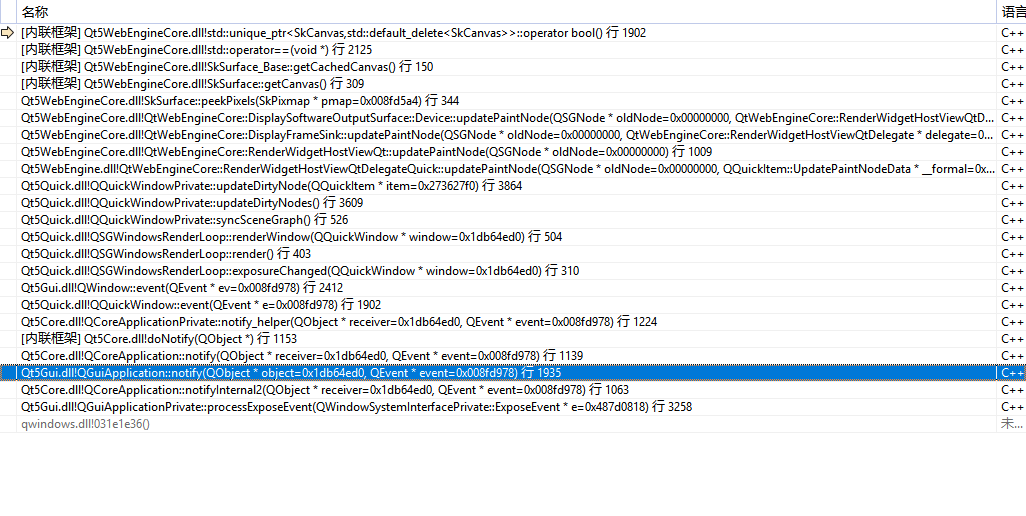1026x516 pixels.
Task: Click the yellow current-frame arrow indicator
Action: tap(8, 33)
